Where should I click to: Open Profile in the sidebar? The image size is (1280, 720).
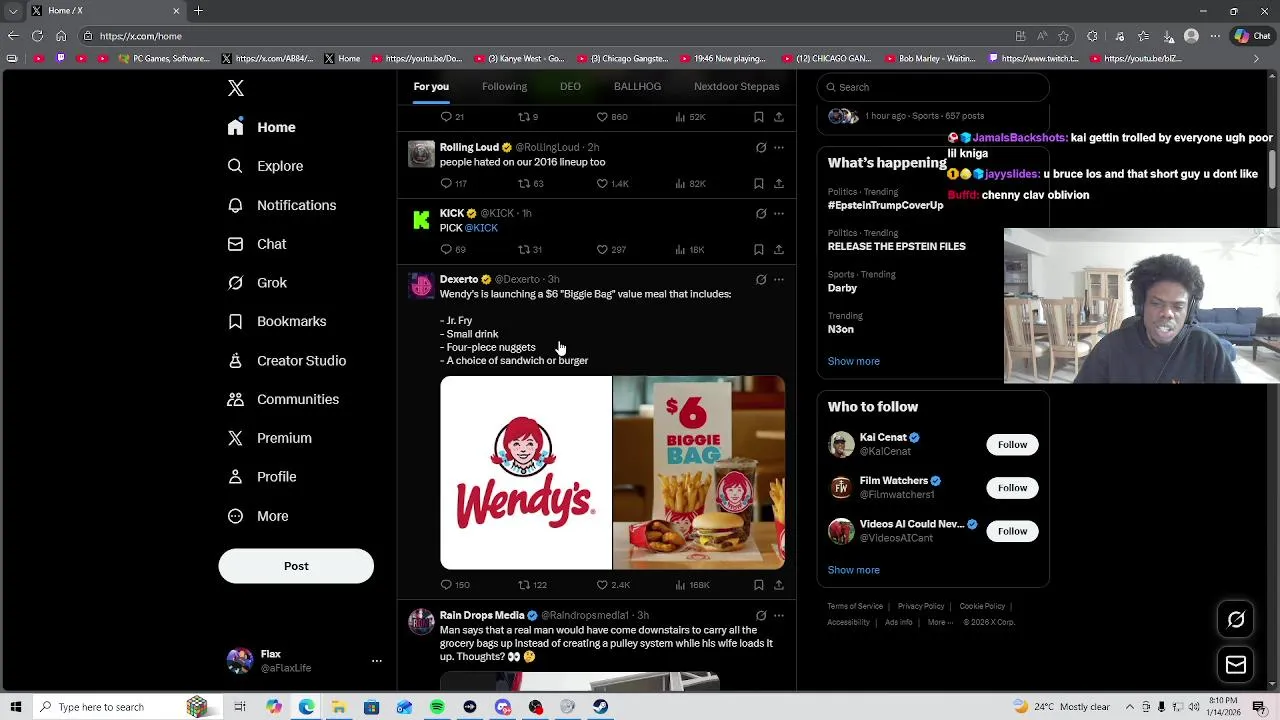(261, 477)
